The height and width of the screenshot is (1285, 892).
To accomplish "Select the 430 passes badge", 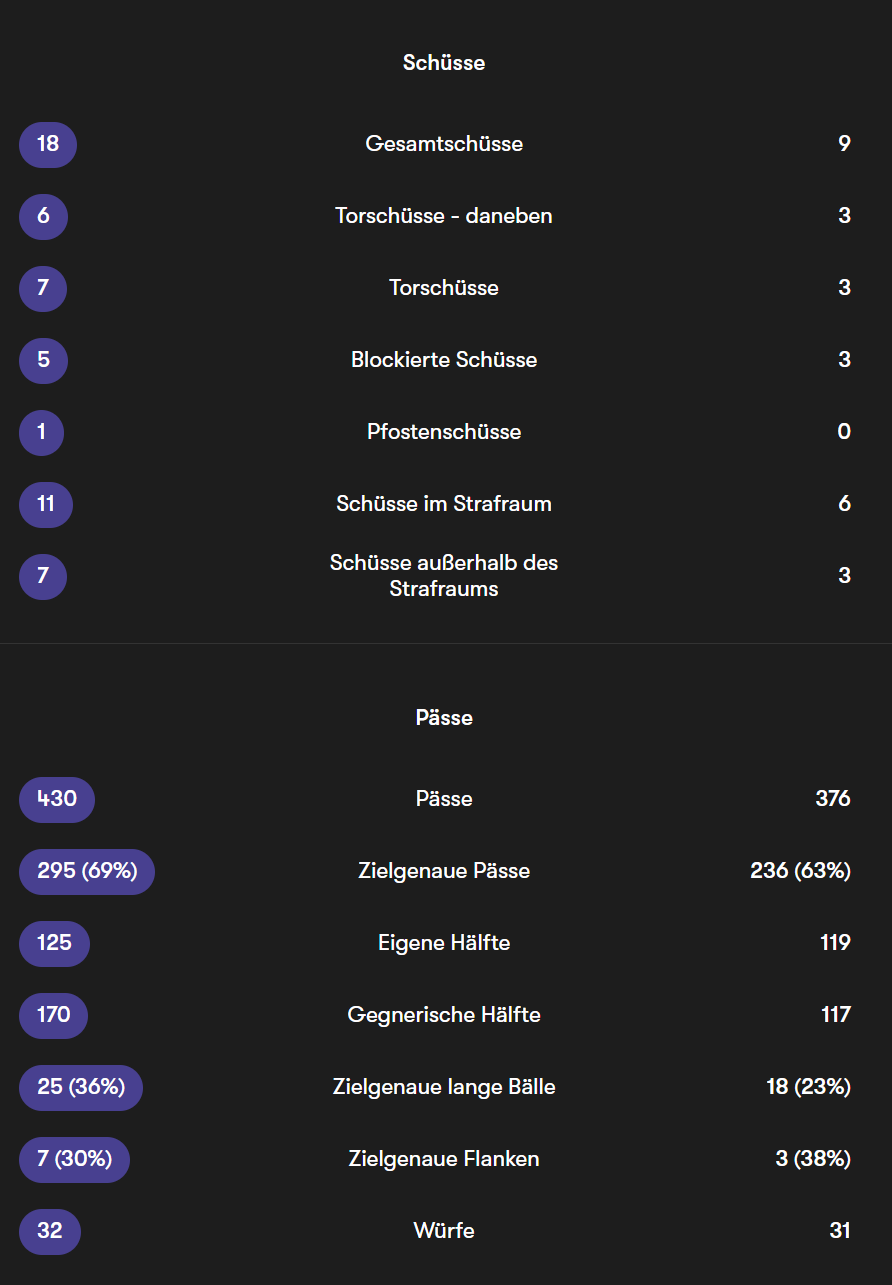I will [x=57, y=799].
